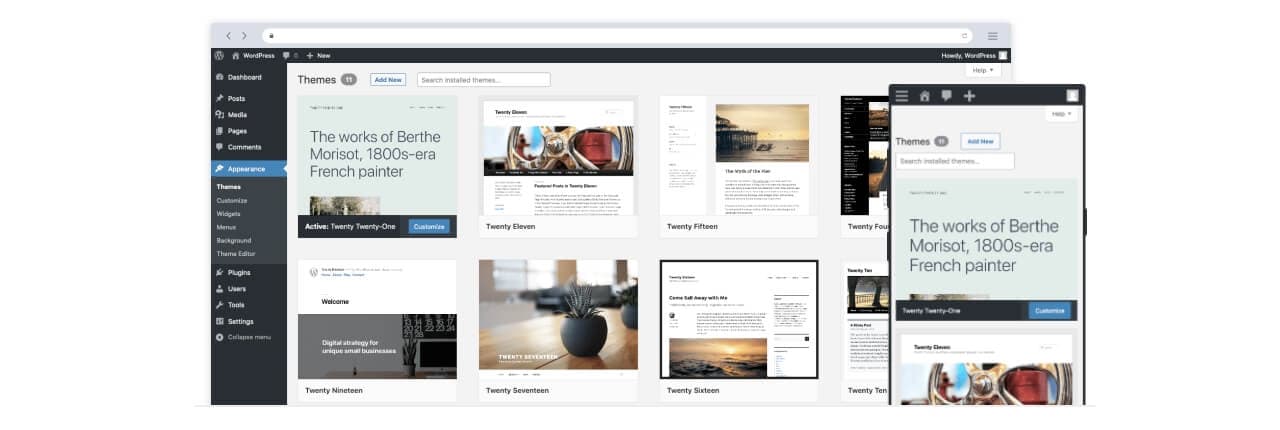Open the hamburger menu in mobile view

[x=902, y=96]
